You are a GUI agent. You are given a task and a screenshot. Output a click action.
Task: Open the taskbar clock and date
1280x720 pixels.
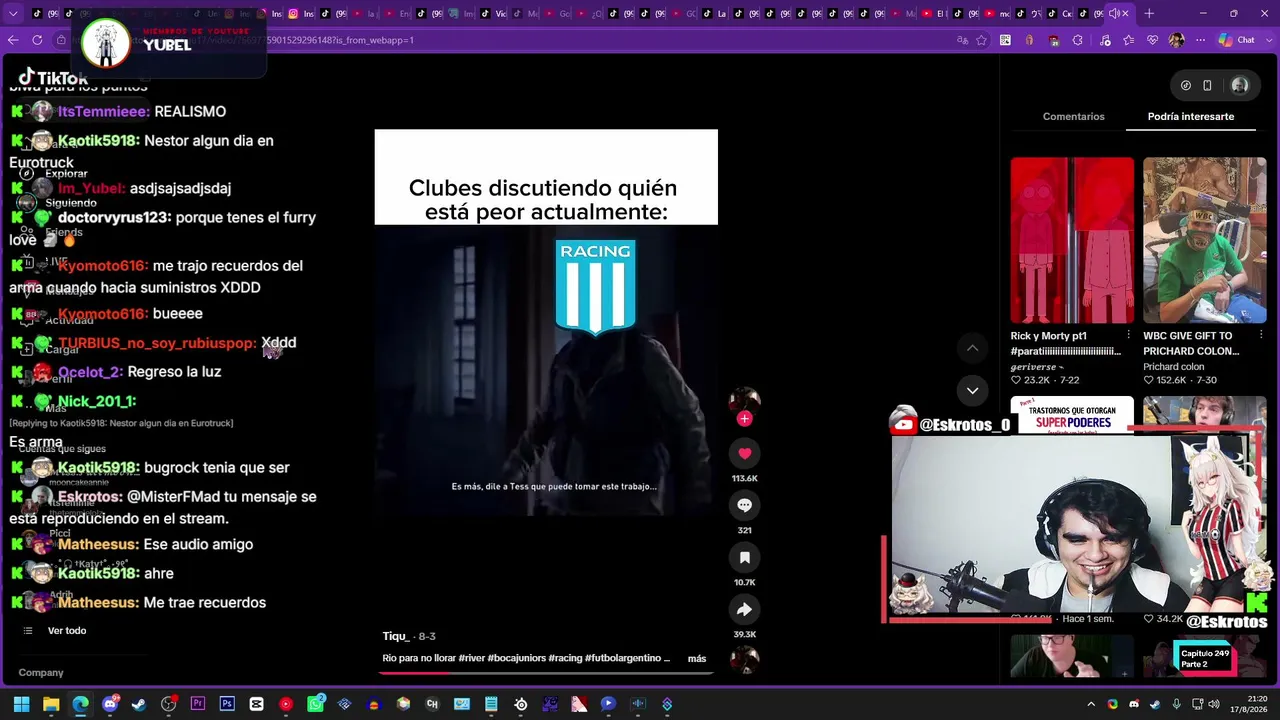[1248, 704]
